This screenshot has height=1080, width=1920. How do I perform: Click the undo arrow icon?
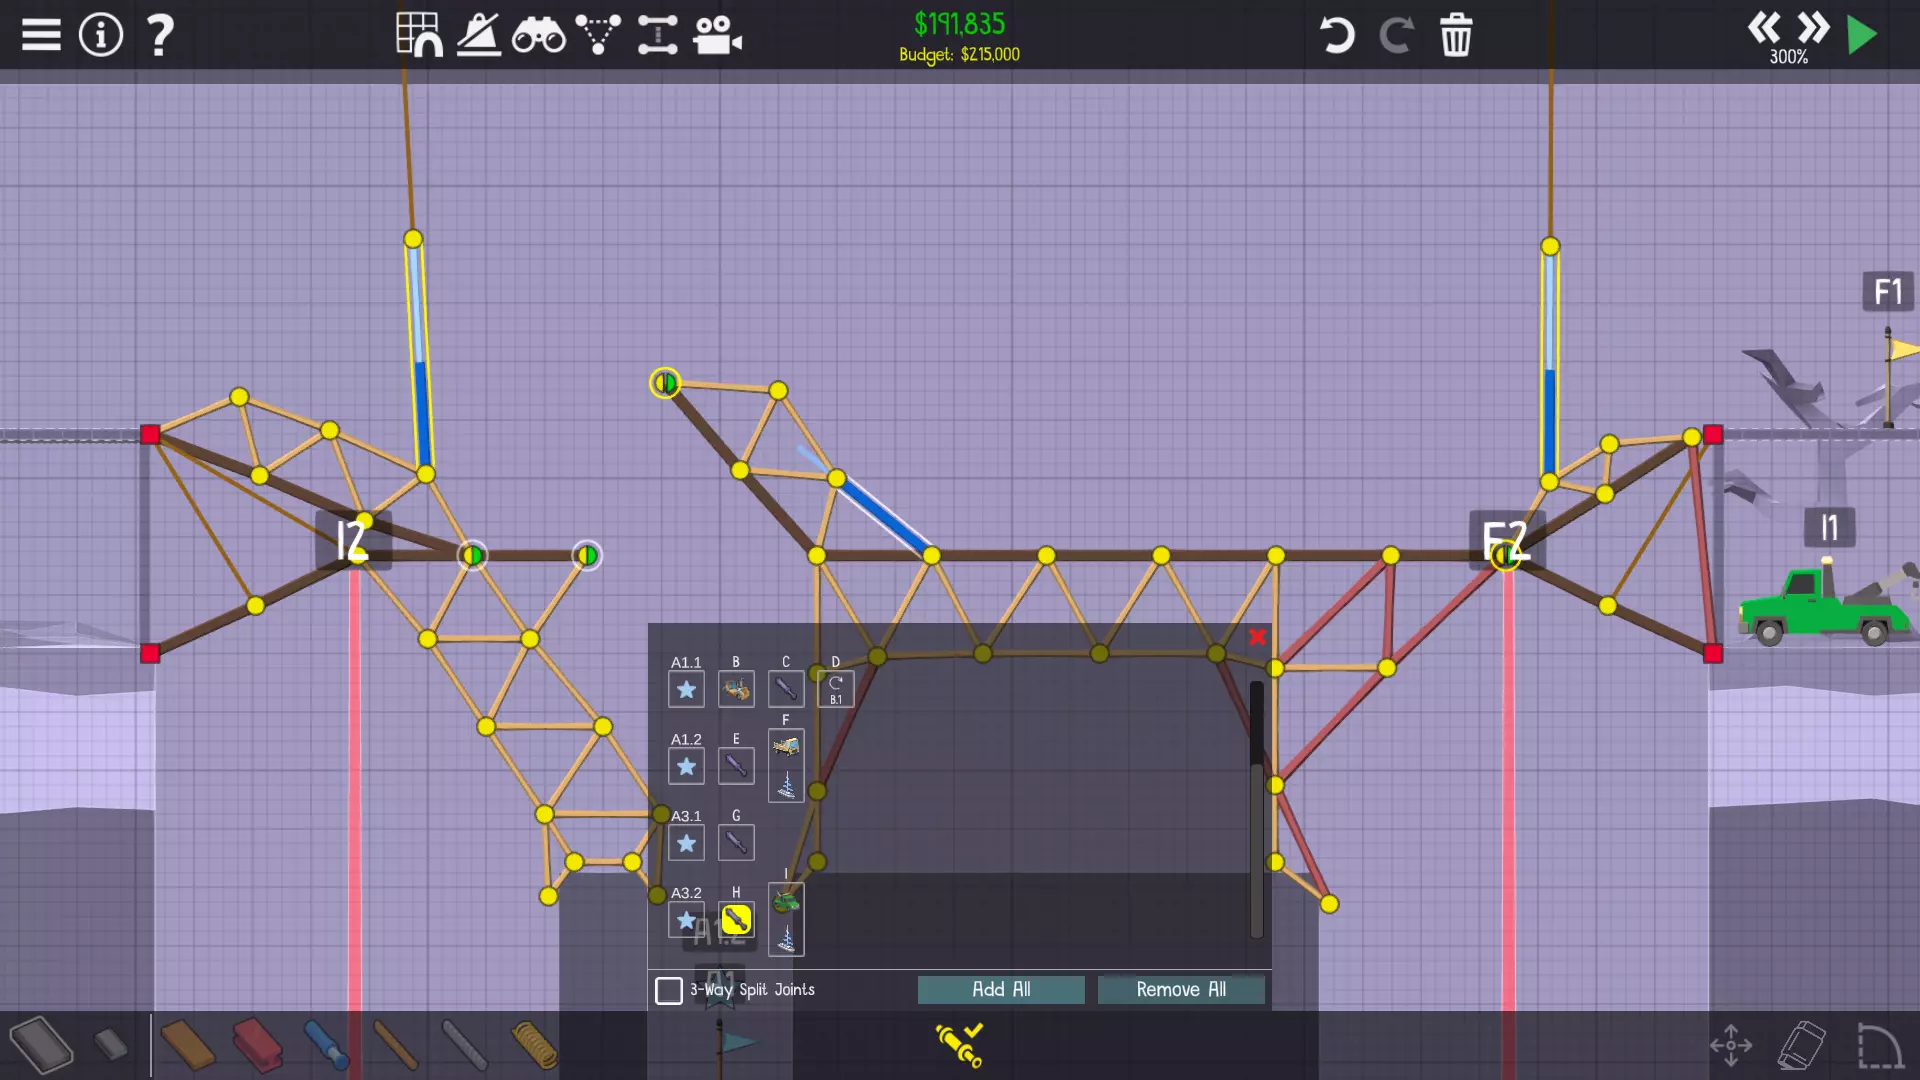tap(1336, 35)
